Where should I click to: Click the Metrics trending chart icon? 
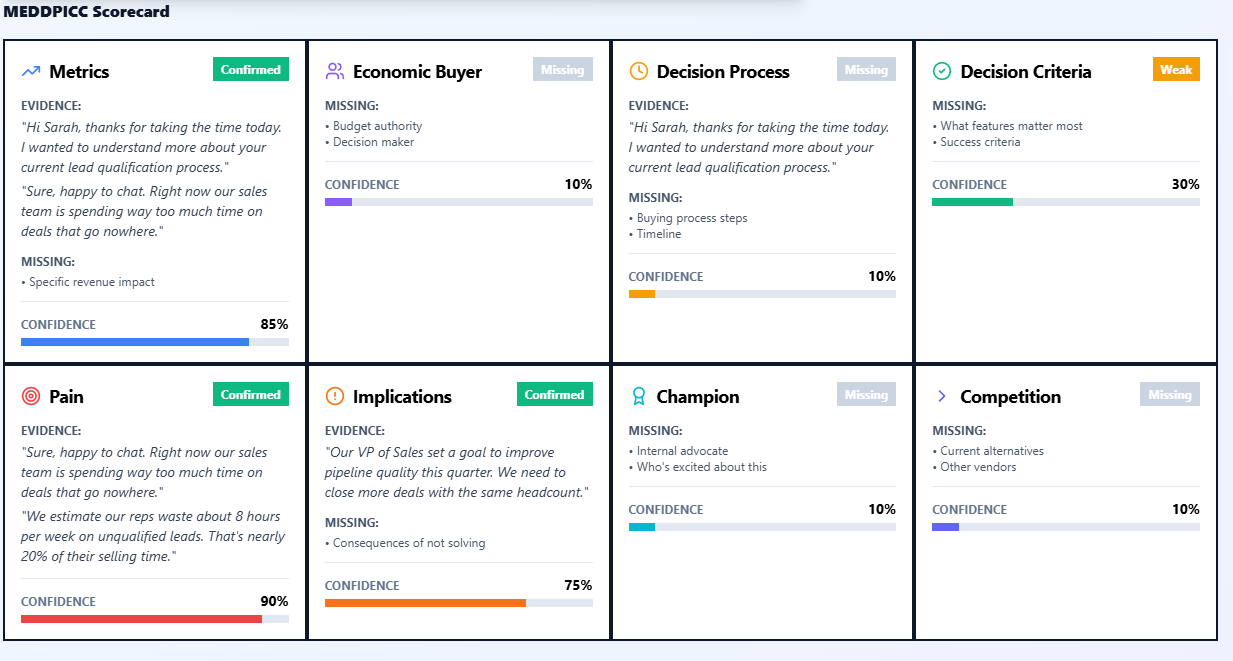point(30,70)
